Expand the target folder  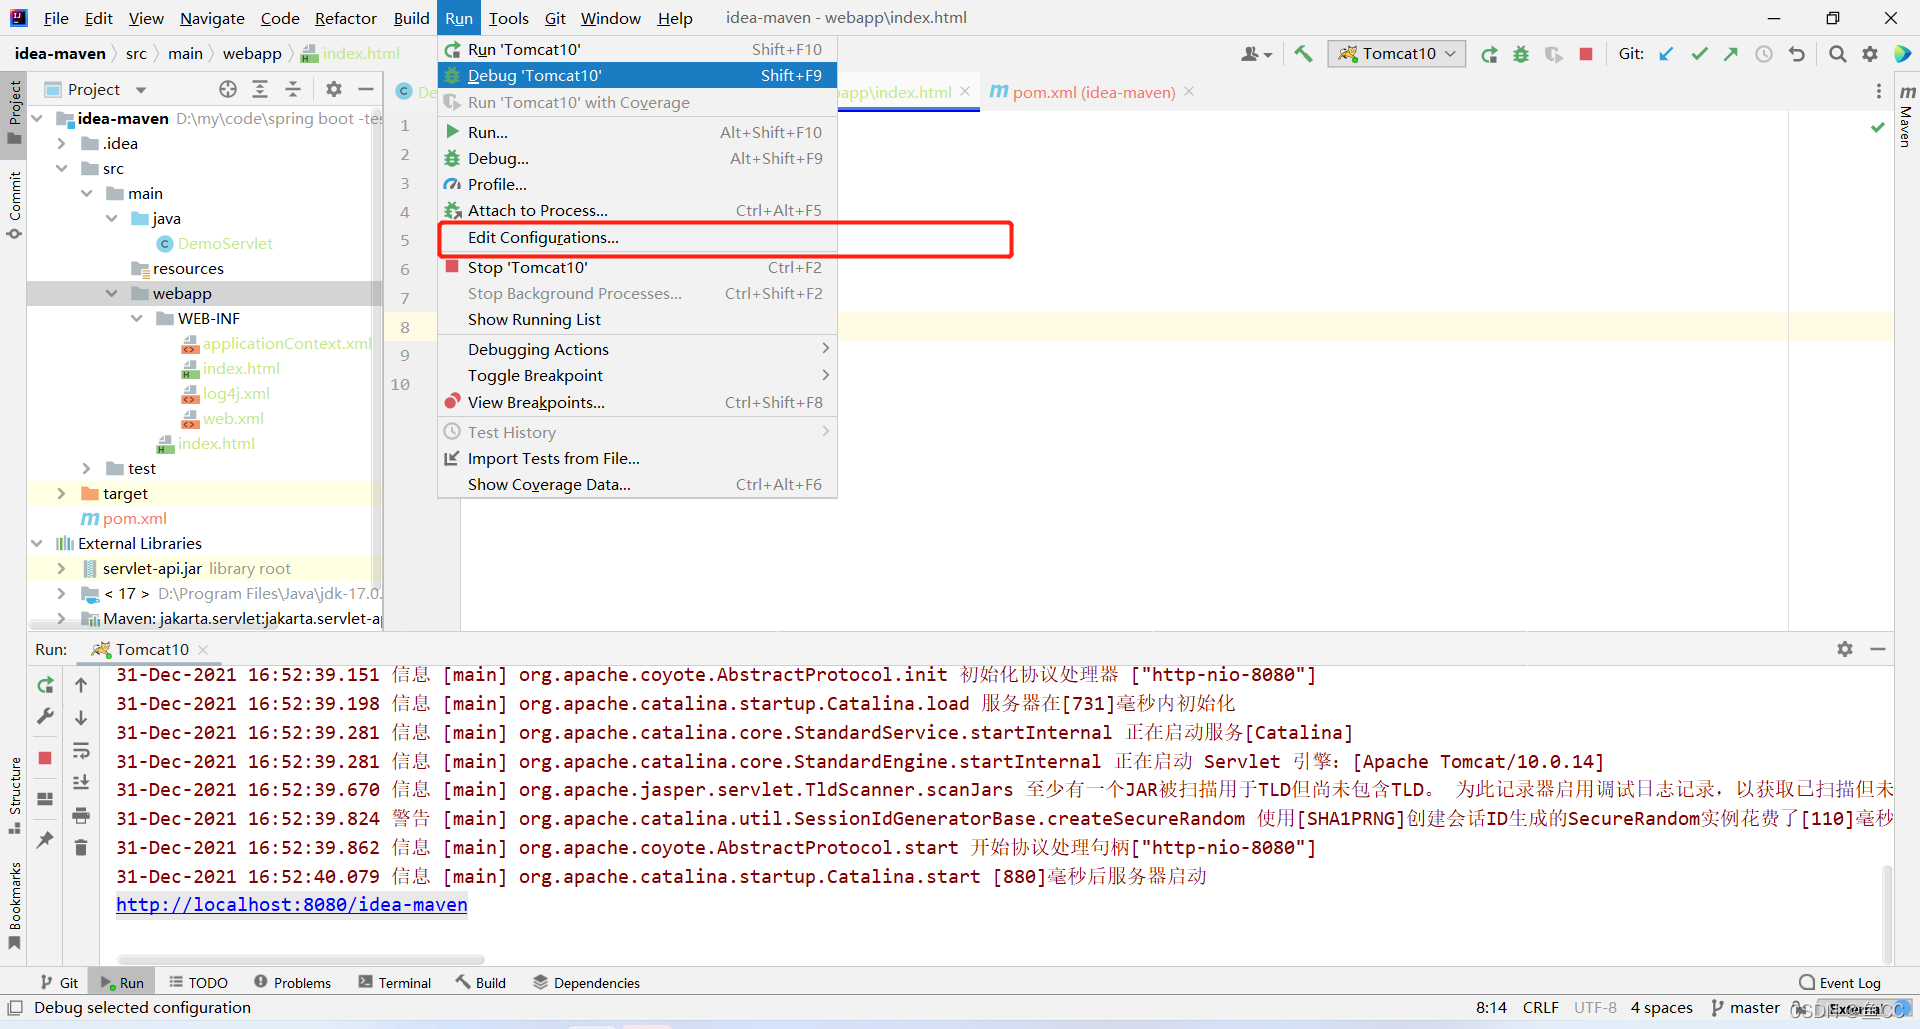click(x=61, y=493)
